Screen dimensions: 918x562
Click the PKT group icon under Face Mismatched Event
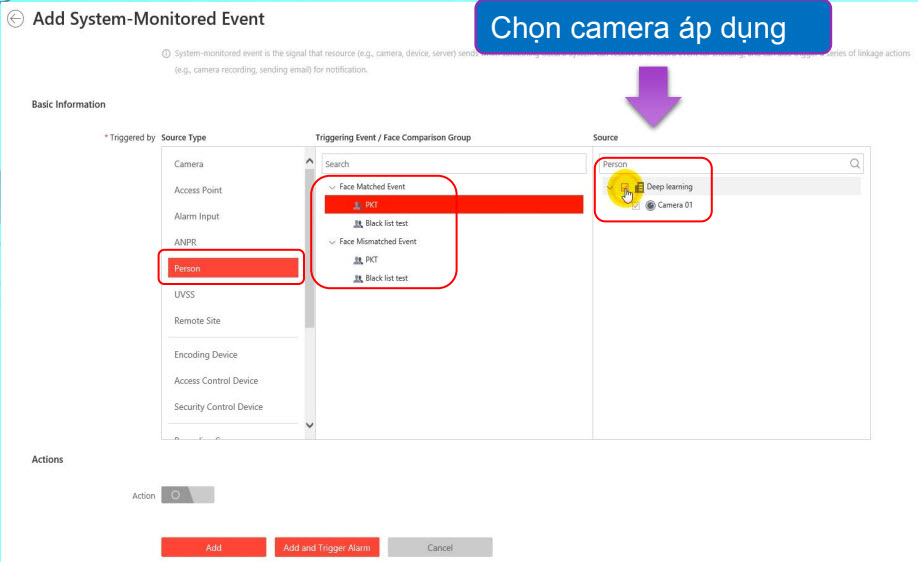coord(357,260)
